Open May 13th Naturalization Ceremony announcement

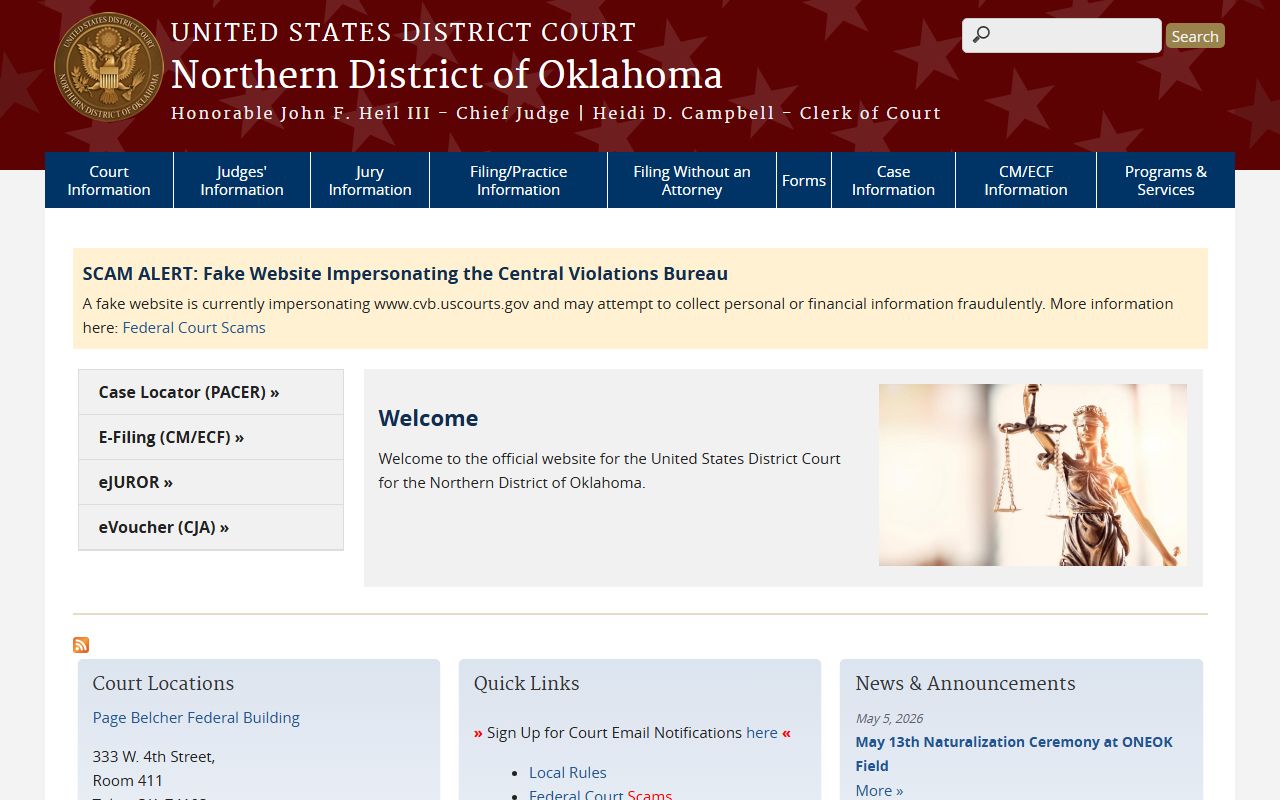coord(1014,753)
